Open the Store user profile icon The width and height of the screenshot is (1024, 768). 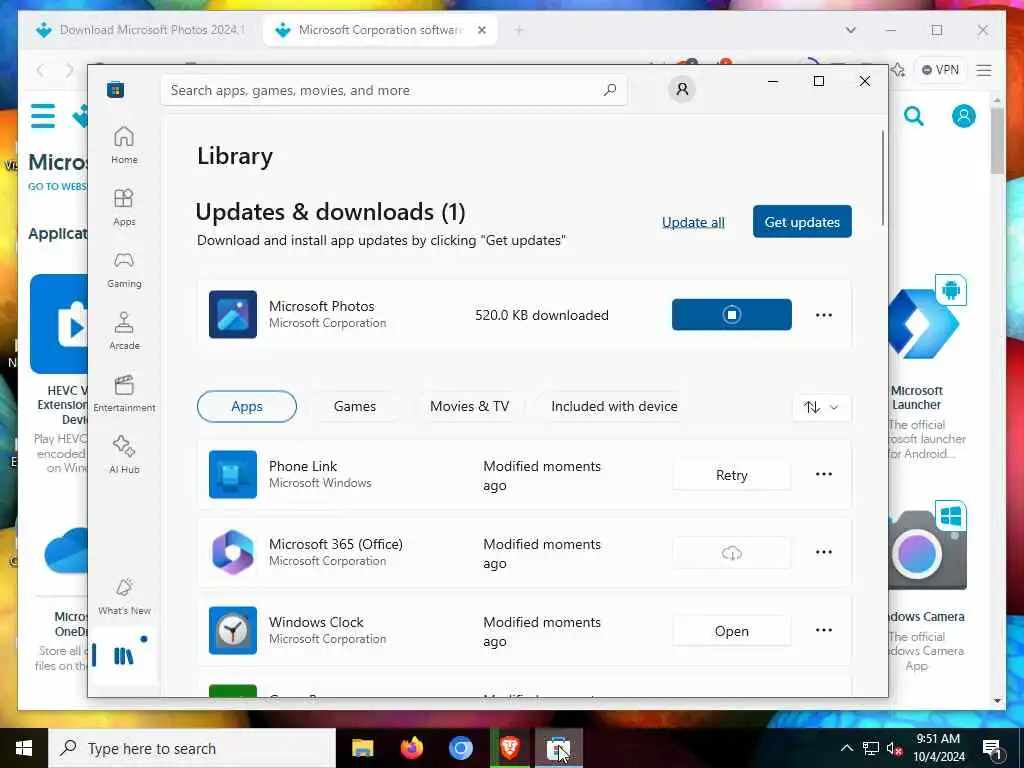click(682, 89)
